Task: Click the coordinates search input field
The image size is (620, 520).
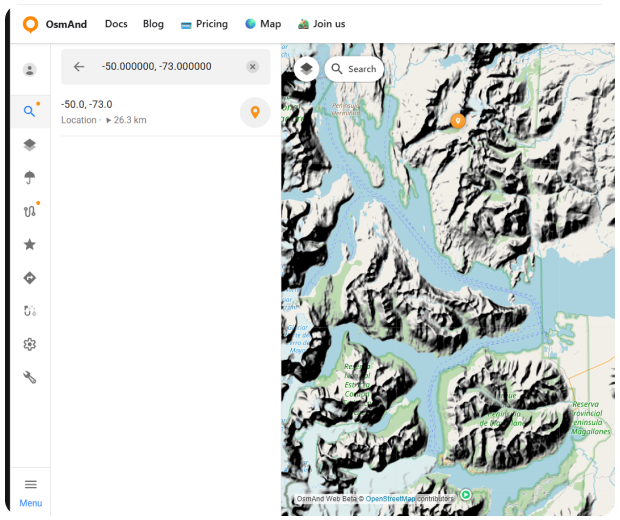Action: click(x=165, y=67)
